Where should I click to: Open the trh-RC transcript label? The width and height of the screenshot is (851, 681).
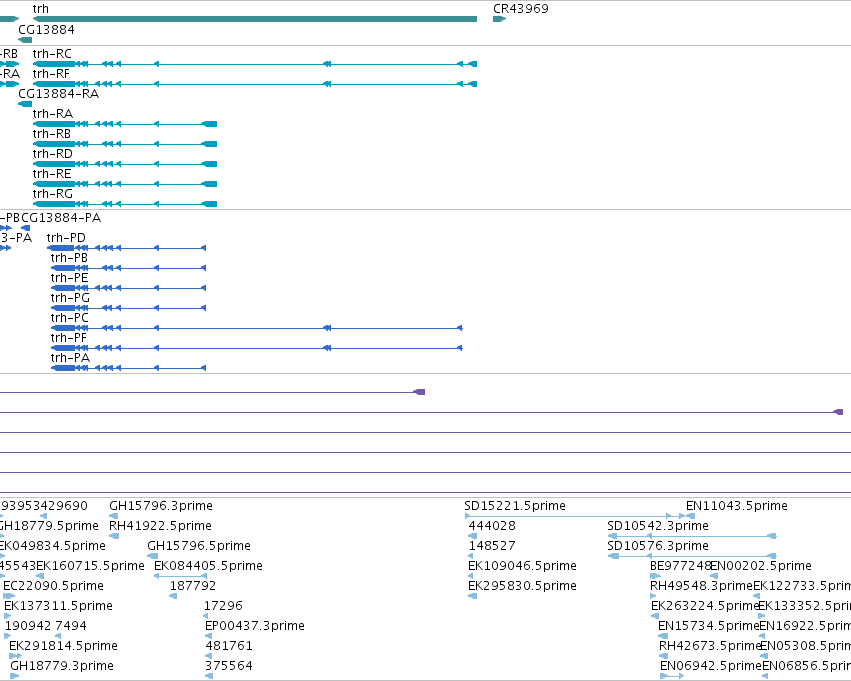[x=52, y=54]
